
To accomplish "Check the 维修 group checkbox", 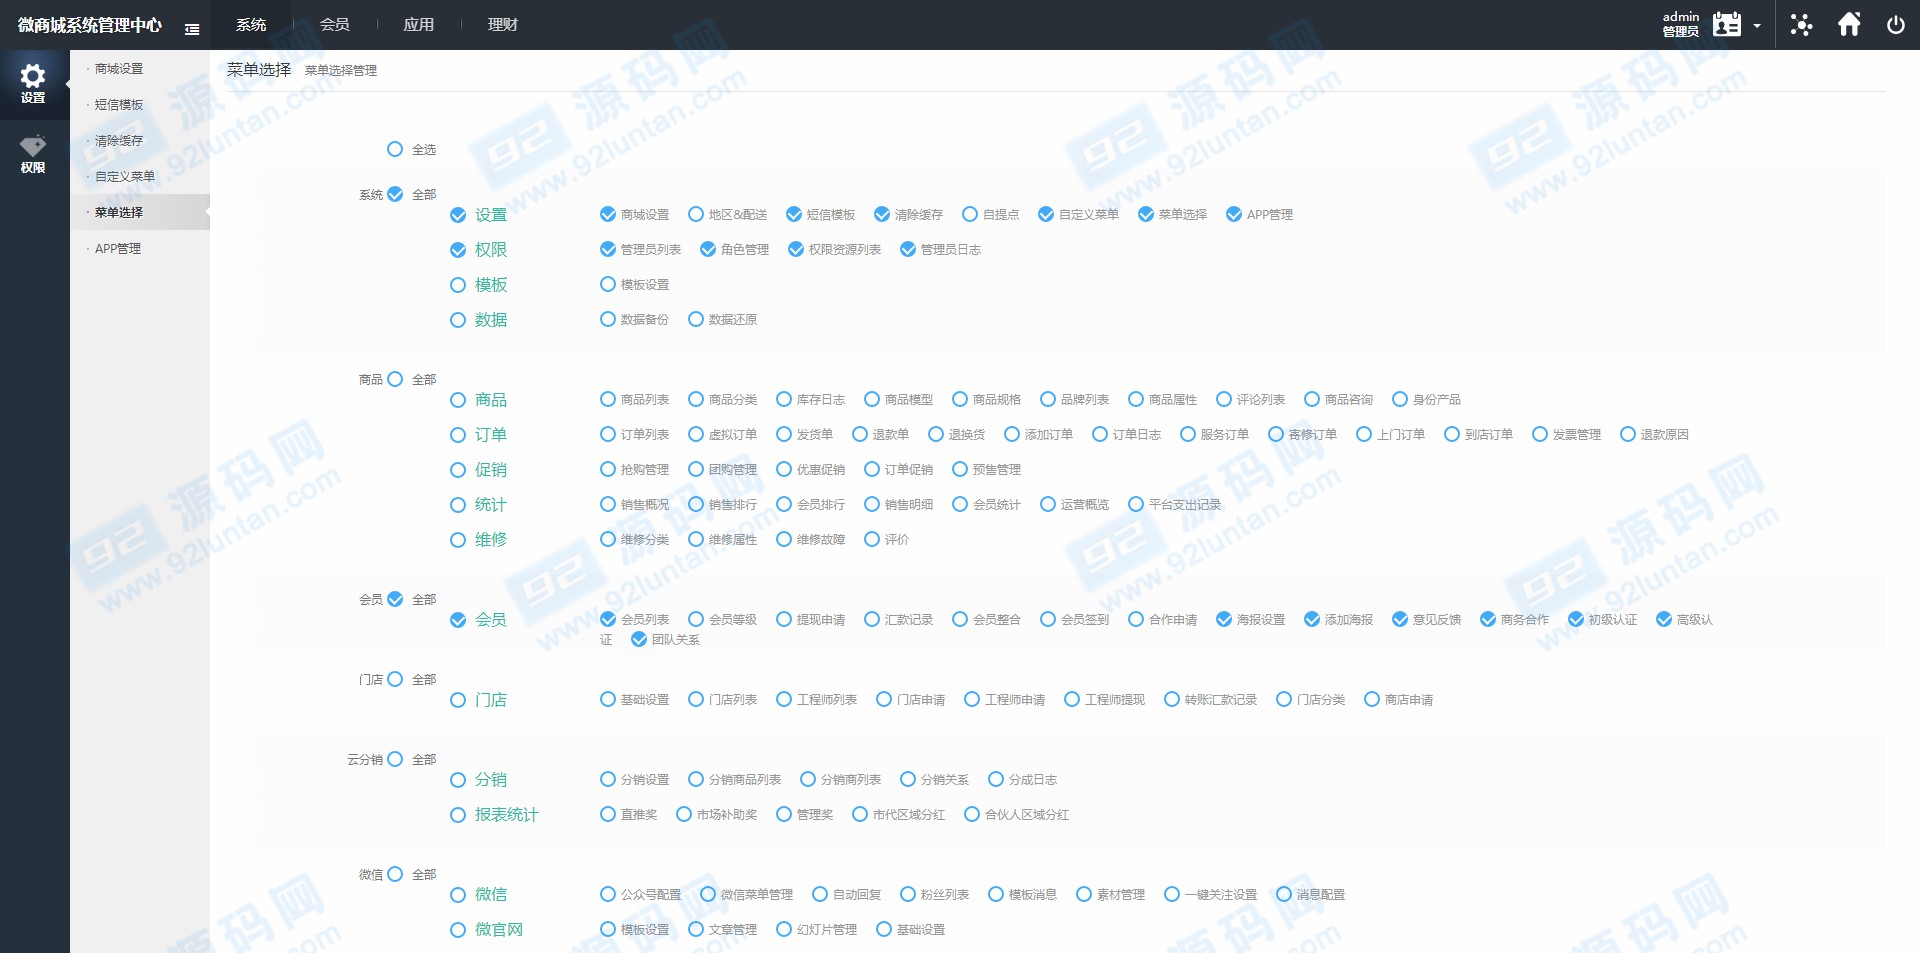I will (x=458, y=540).
